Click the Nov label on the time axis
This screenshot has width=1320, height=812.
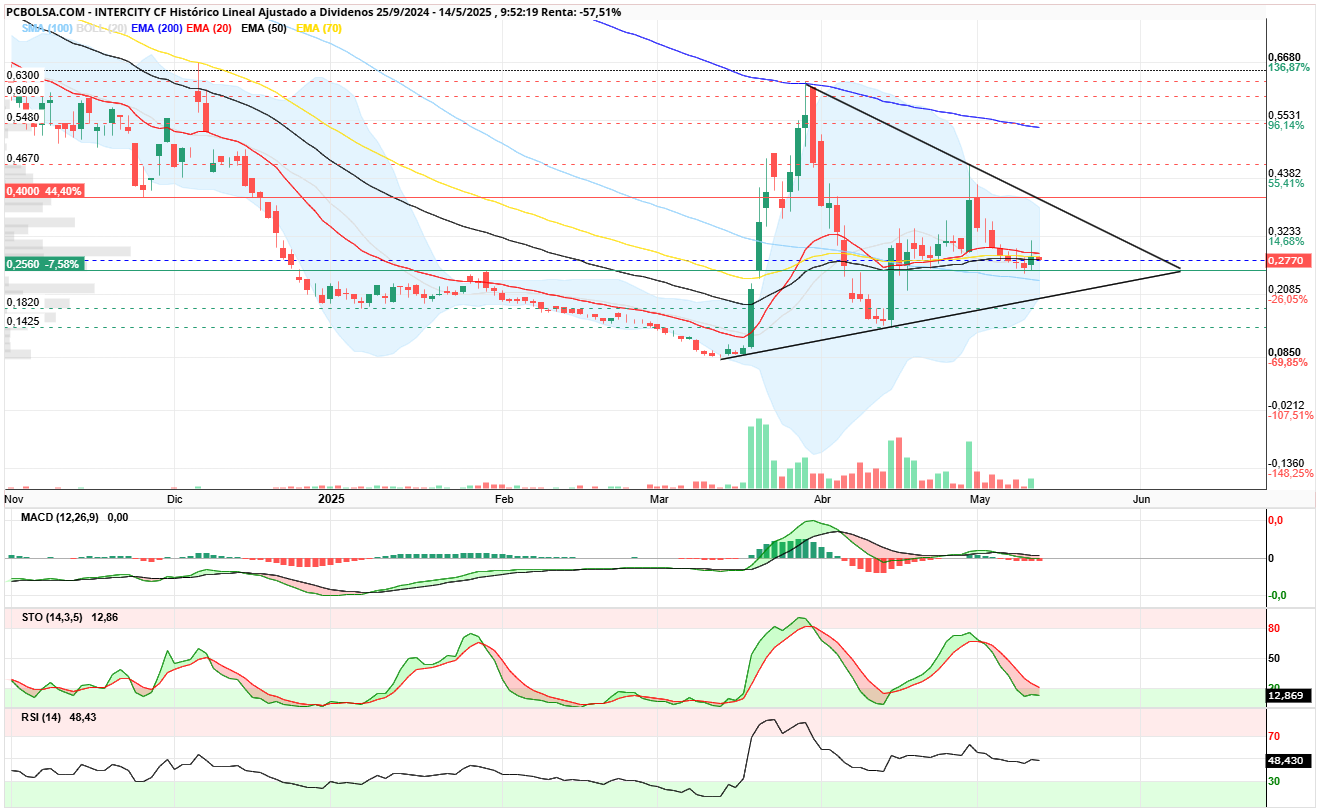tap(14, 497)
